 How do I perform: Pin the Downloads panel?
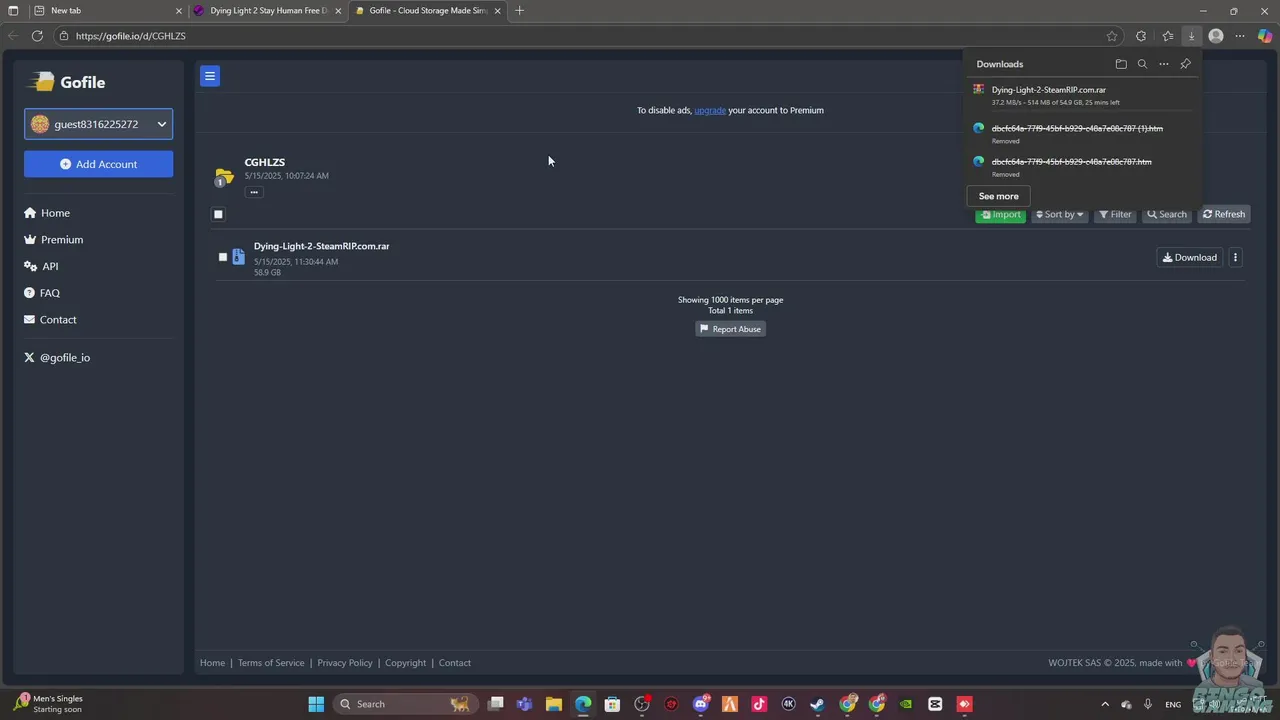pyautogui.click(x=1185, y=64)
